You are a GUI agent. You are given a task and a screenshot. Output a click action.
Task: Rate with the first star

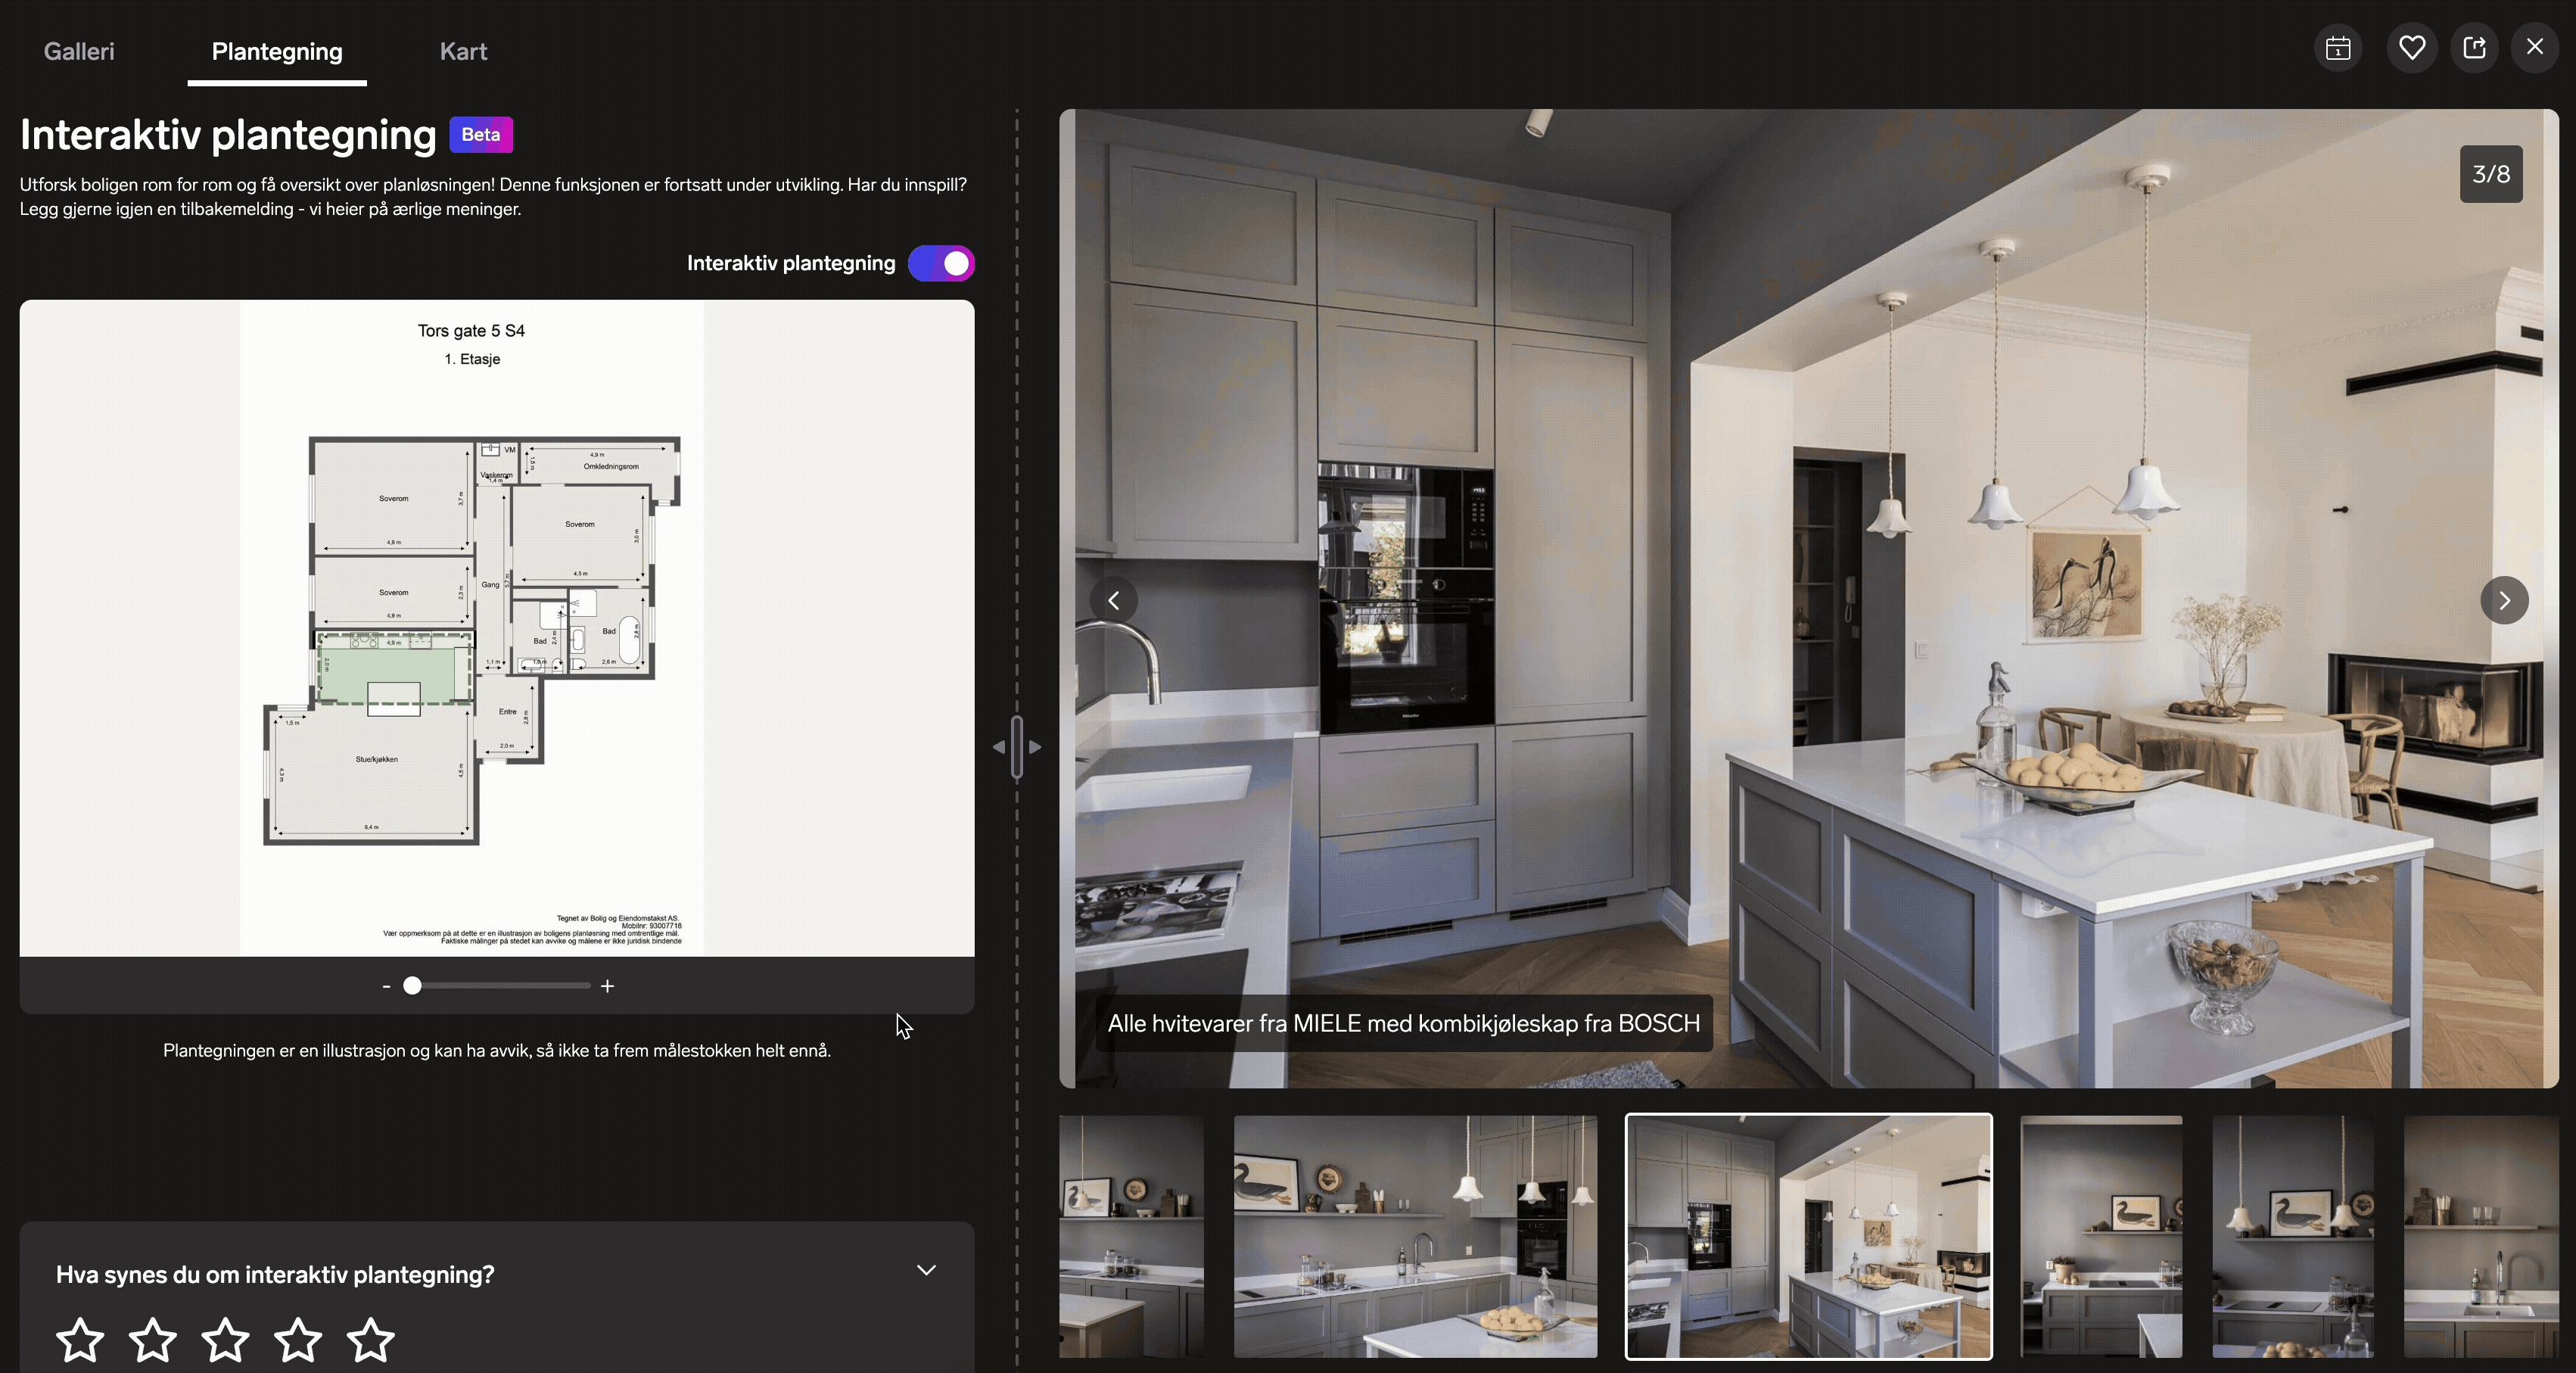(80, 1339)
